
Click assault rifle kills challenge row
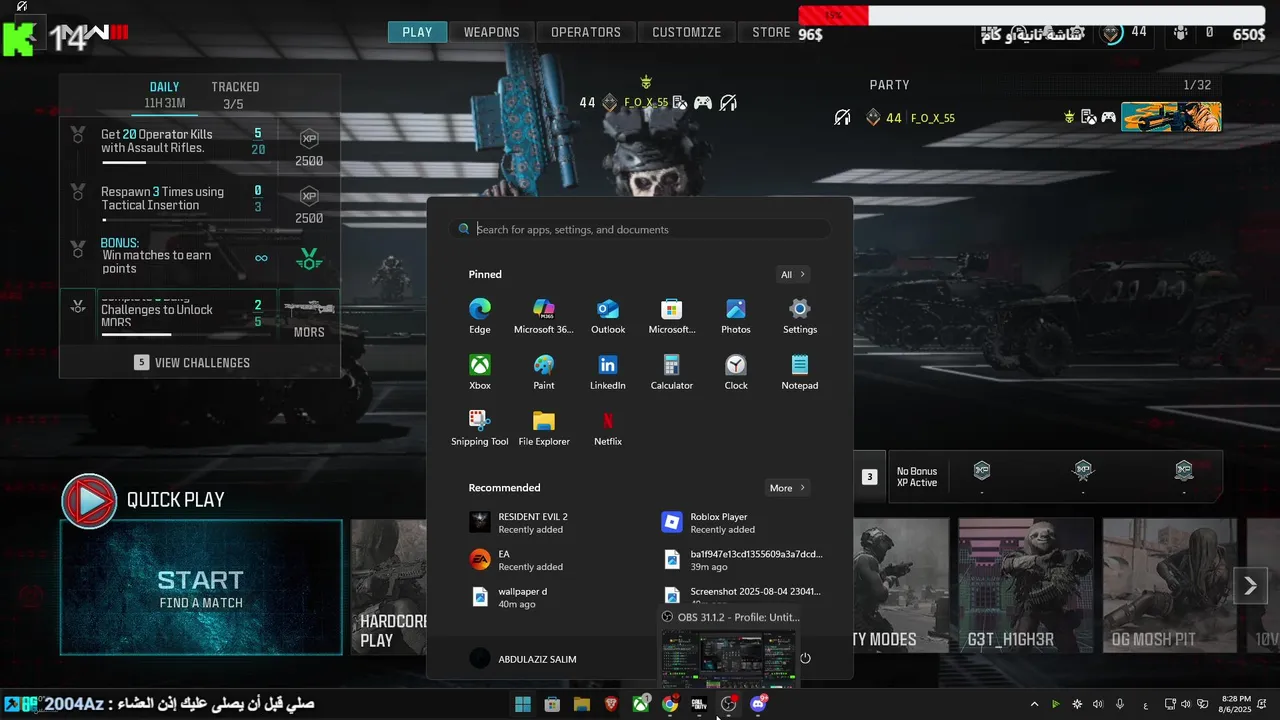(200, 145)
